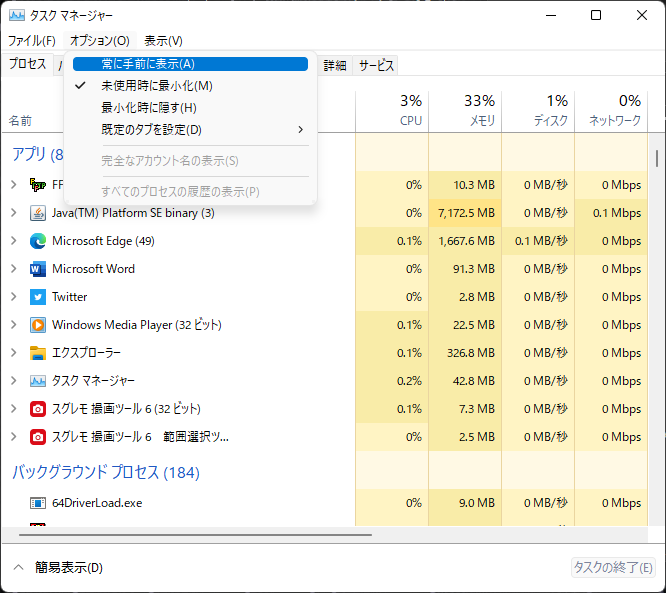
Task: Expand the タスク マネージャー row
Action: pos(14,381)
